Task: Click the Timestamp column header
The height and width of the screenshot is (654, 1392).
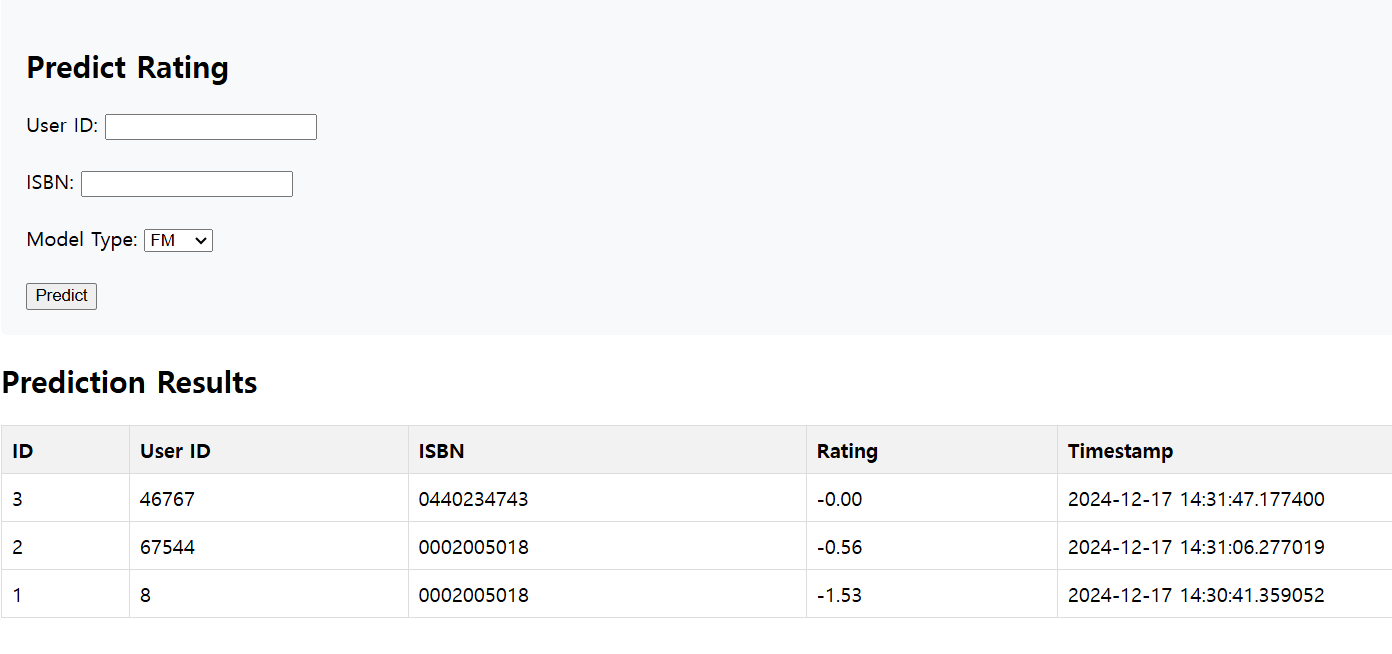Action: tap(1224, 450)
